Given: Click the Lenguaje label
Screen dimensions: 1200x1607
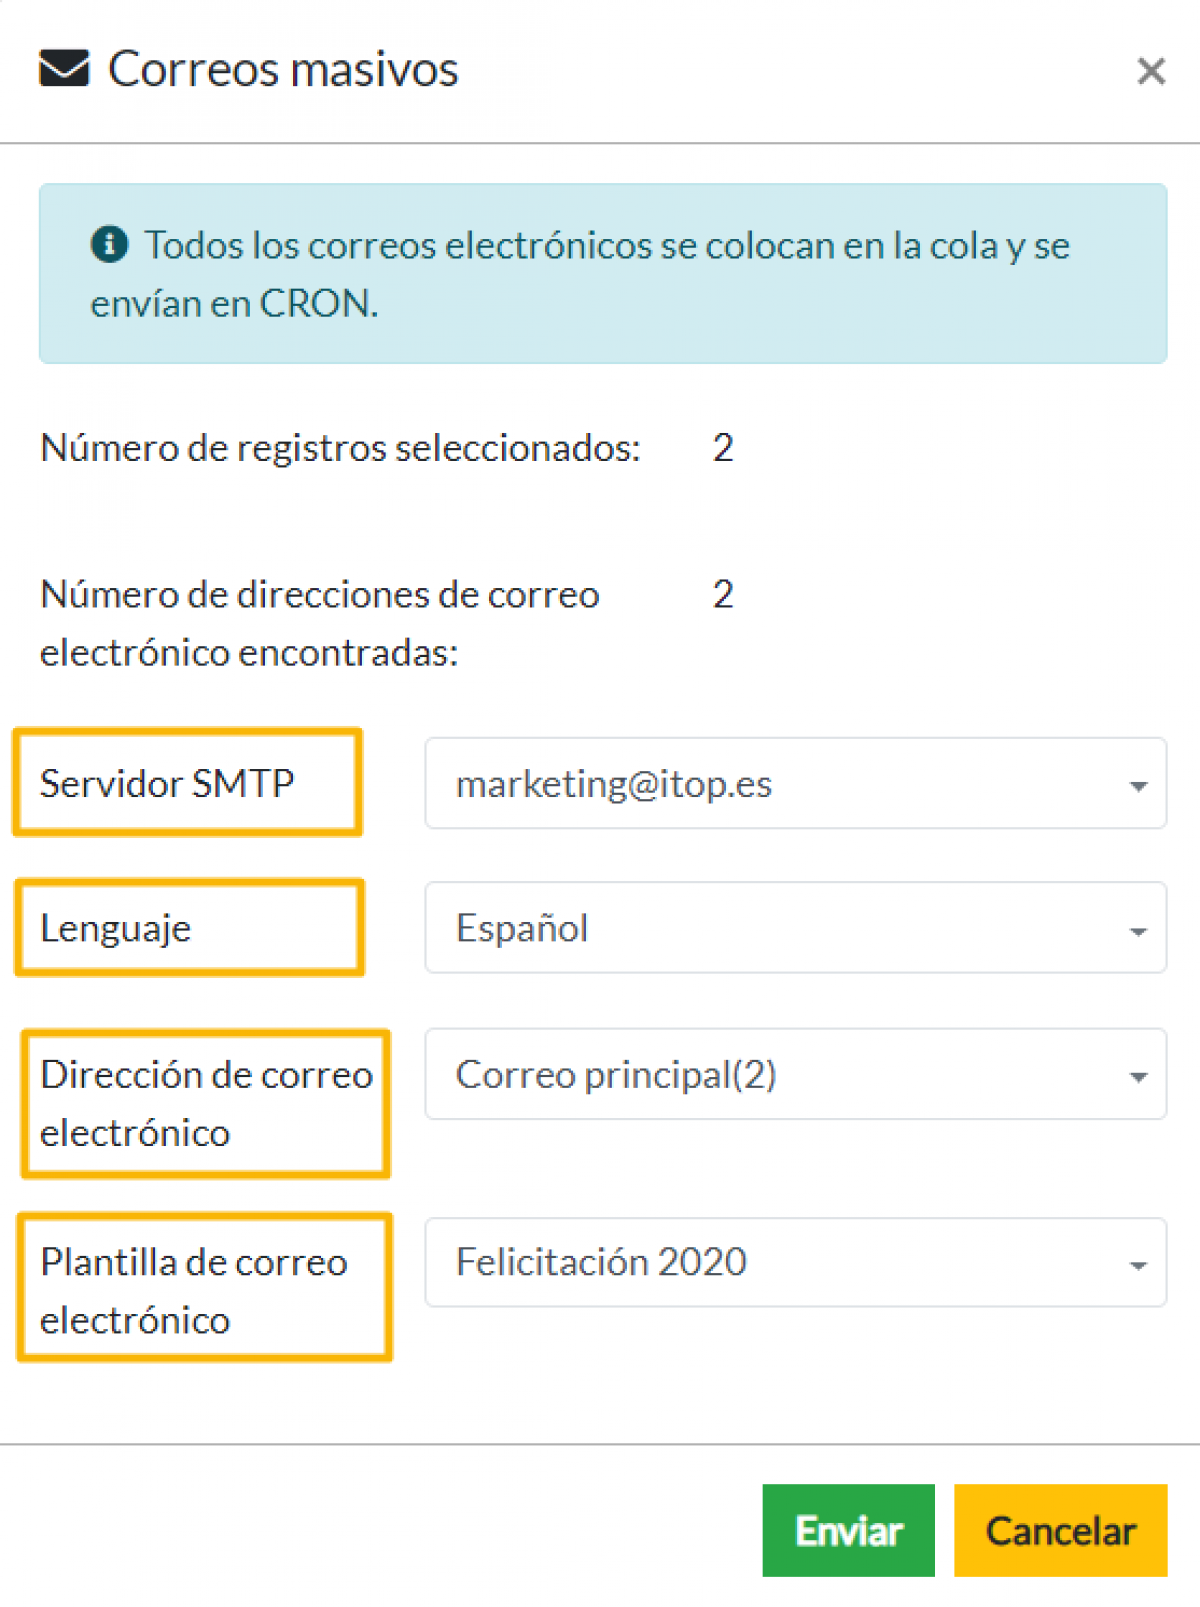Looking at the screenshot, I should [x=115, y=928].
